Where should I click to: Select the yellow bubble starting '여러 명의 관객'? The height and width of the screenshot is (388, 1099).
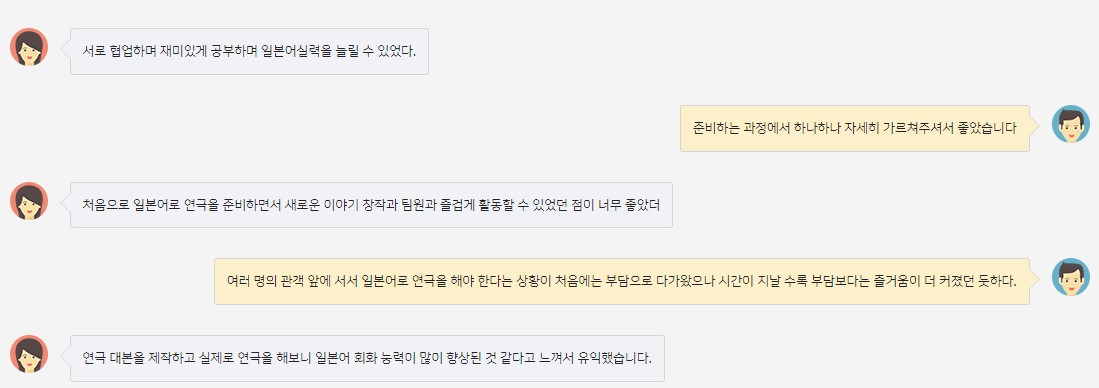(622, 282)
